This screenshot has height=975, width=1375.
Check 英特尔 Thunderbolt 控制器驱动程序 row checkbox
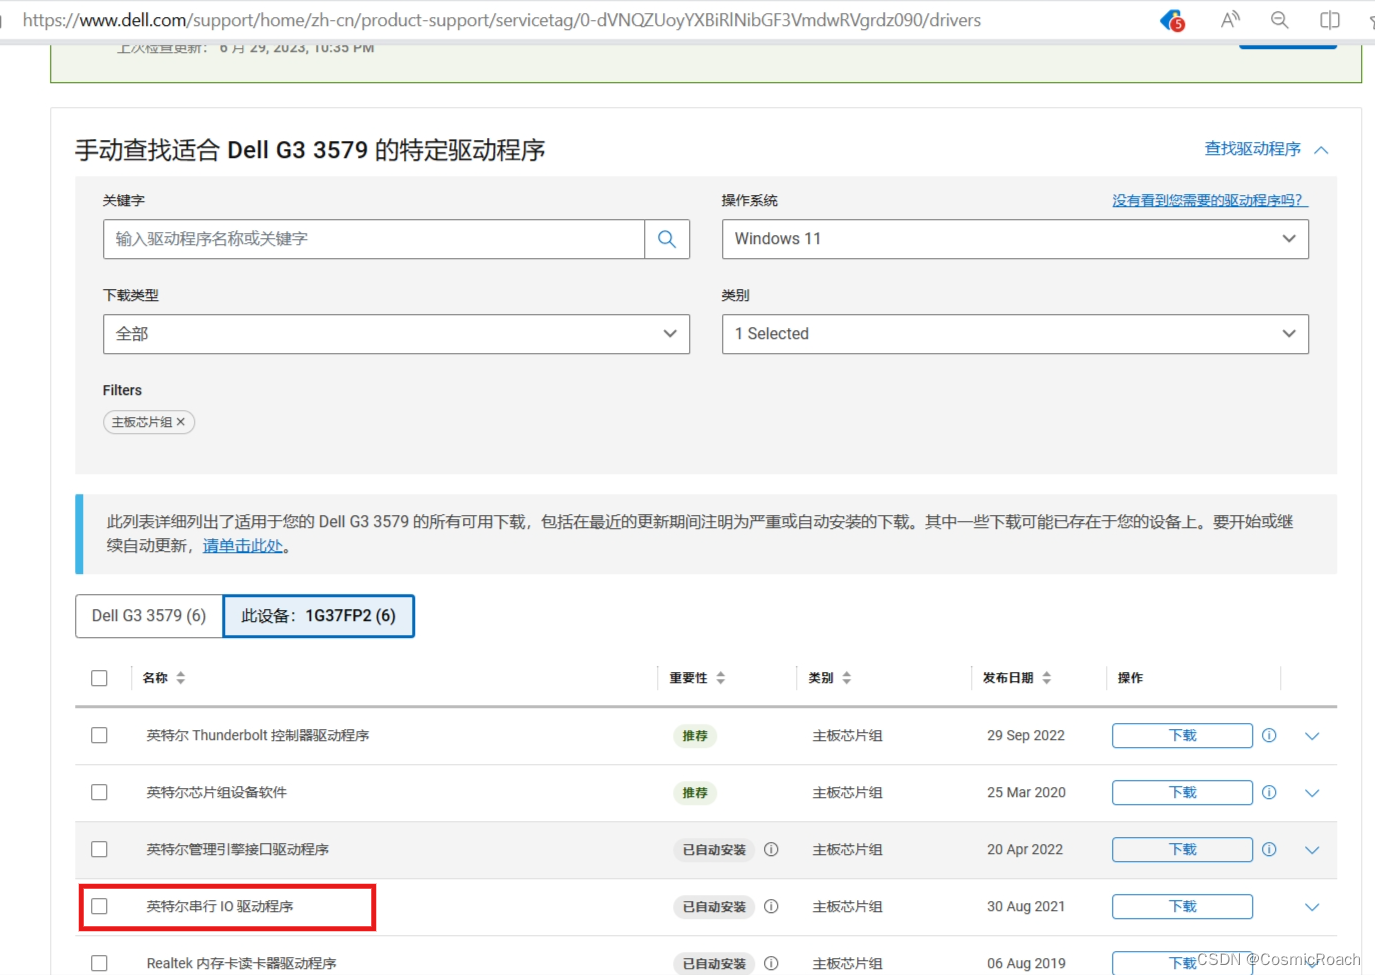[99, 735]
